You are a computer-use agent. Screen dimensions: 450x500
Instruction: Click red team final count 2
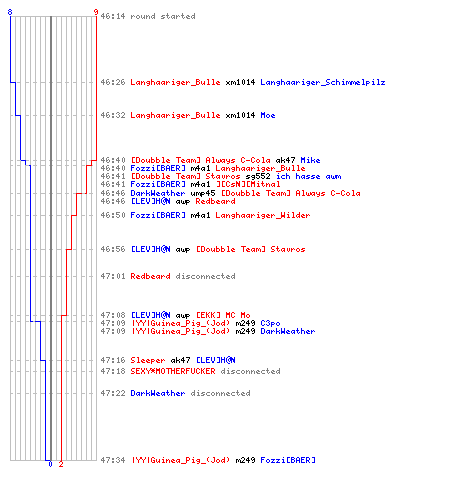tap(61, 464)
